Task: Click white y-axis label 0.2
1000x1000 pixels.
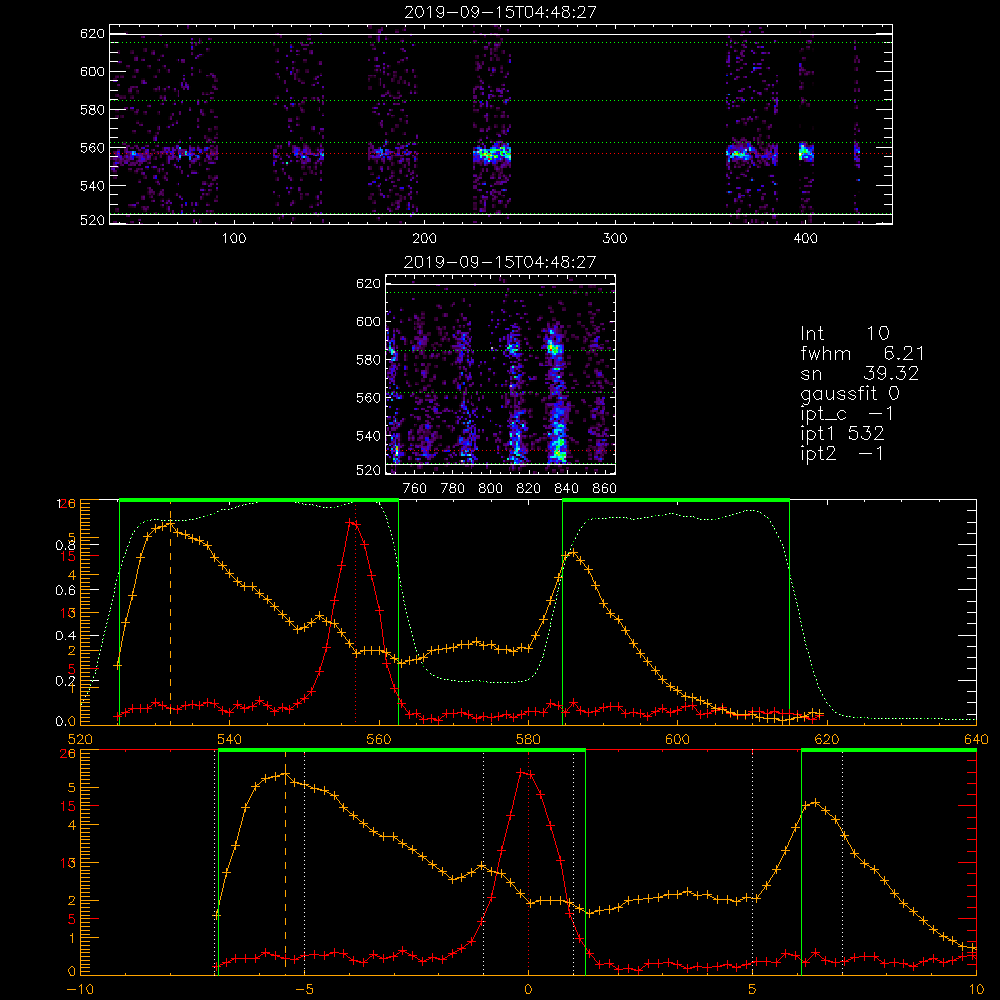Action: [66, 681]
